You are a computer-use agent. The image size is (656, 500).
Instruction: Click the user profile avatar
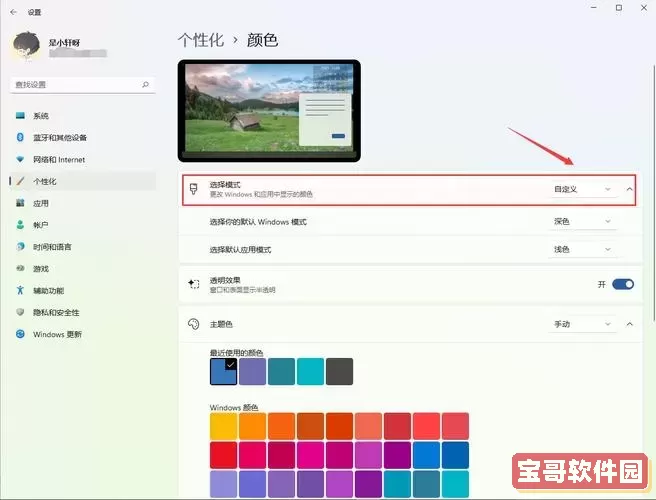pyautogui.click(x=26, y=46)
